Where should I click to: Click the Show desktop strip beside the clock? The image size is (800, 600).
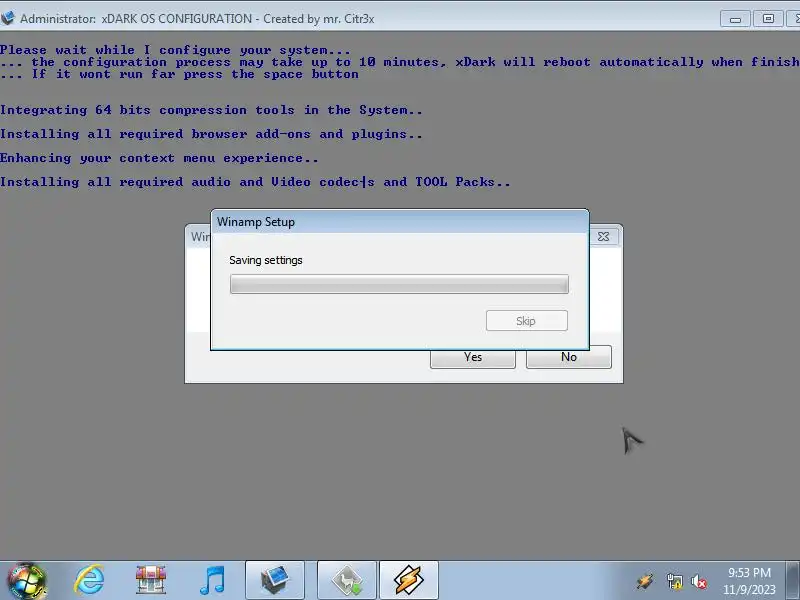click(x=793, y=581)
